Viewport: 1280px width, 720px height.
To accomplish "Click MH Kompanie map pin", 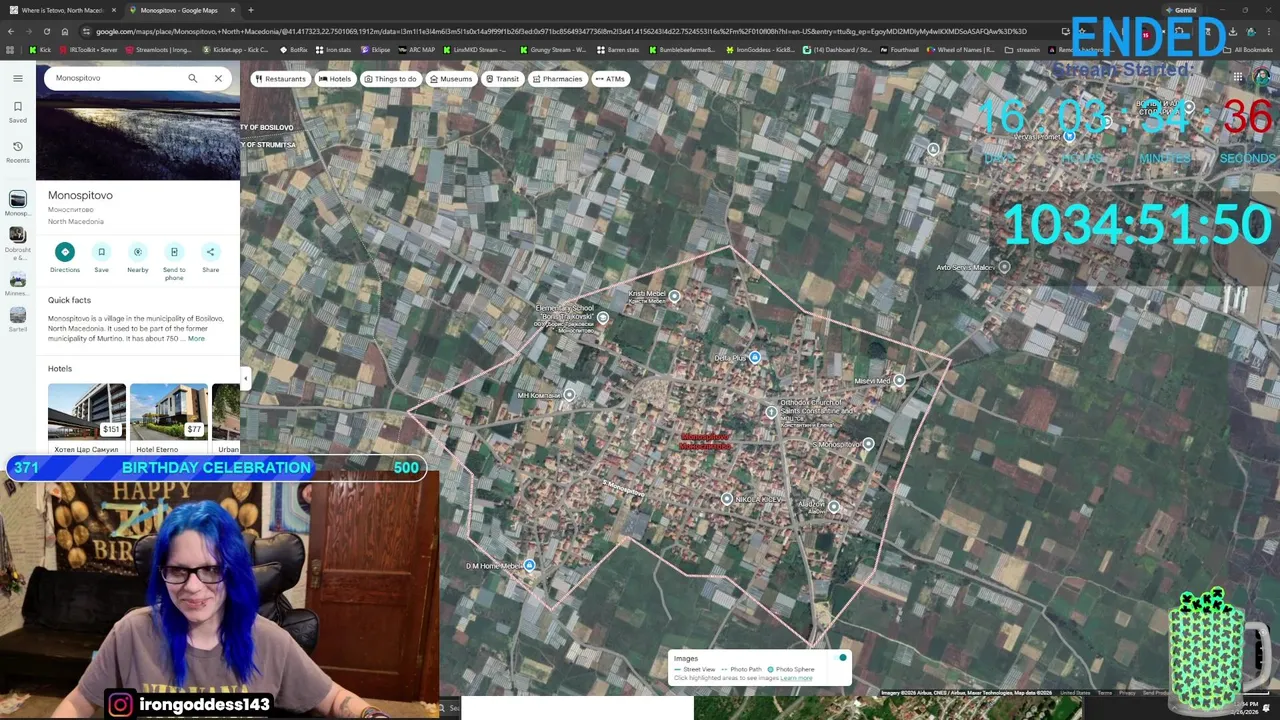I will (x=569, y=395).
